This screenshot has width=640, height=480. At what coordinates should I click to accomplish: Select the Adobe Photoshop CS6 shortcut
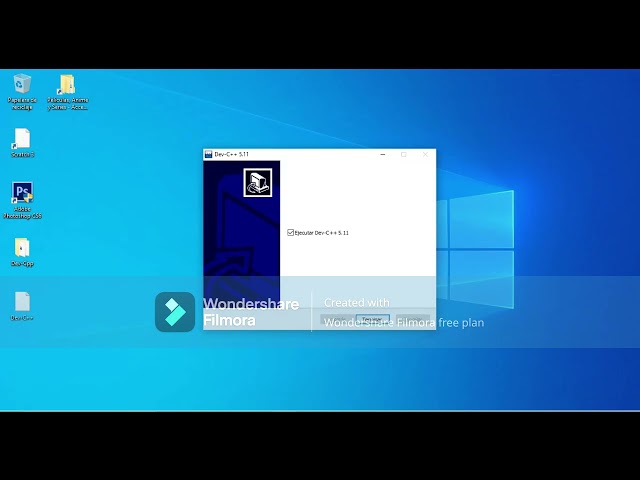(22, 200)
